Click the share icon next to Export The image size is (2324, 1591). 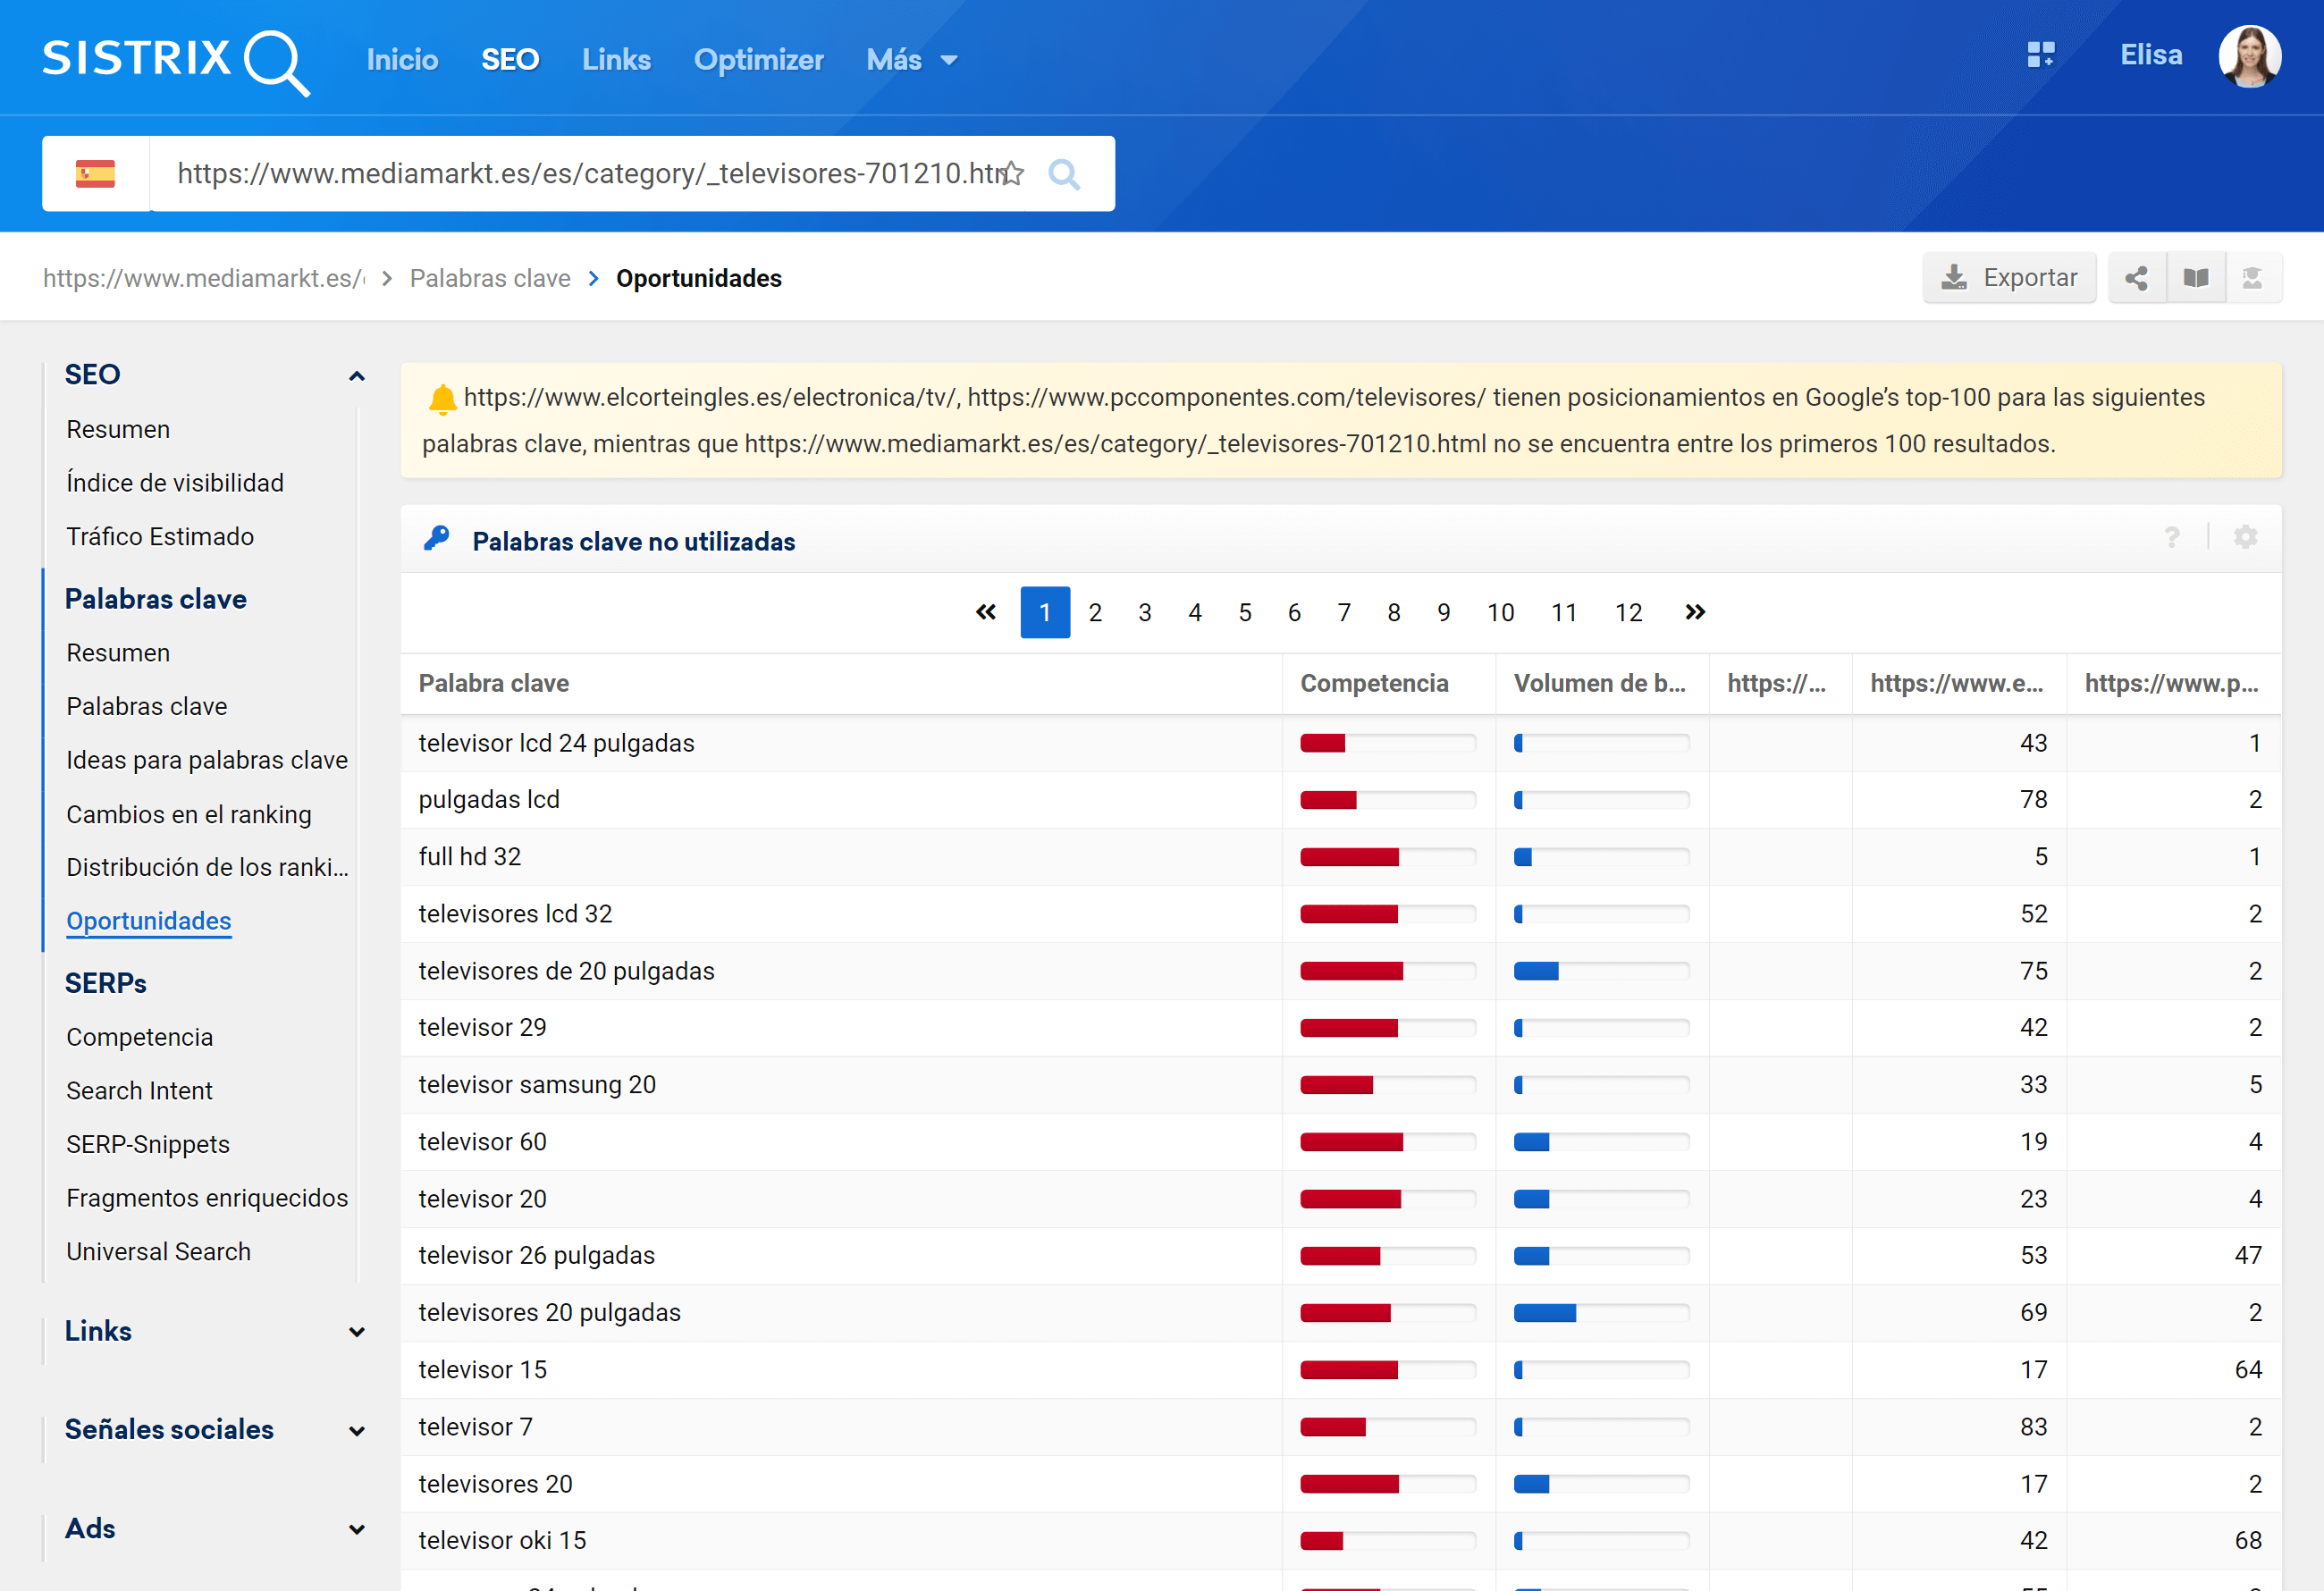coord(2137,277)
